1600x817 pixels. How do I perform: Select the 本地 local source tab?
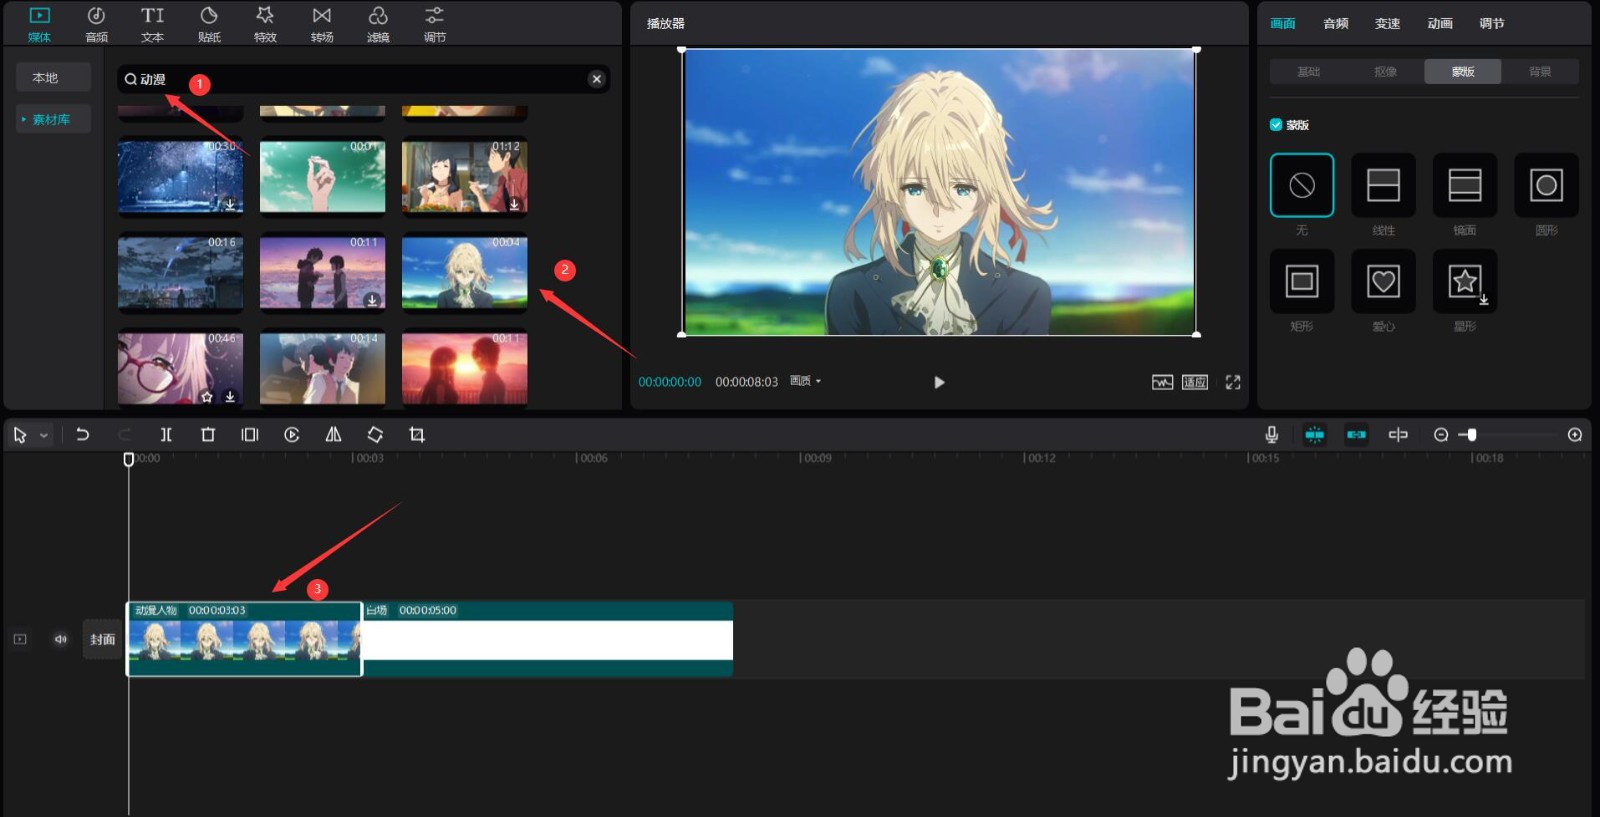pos(53,77)
